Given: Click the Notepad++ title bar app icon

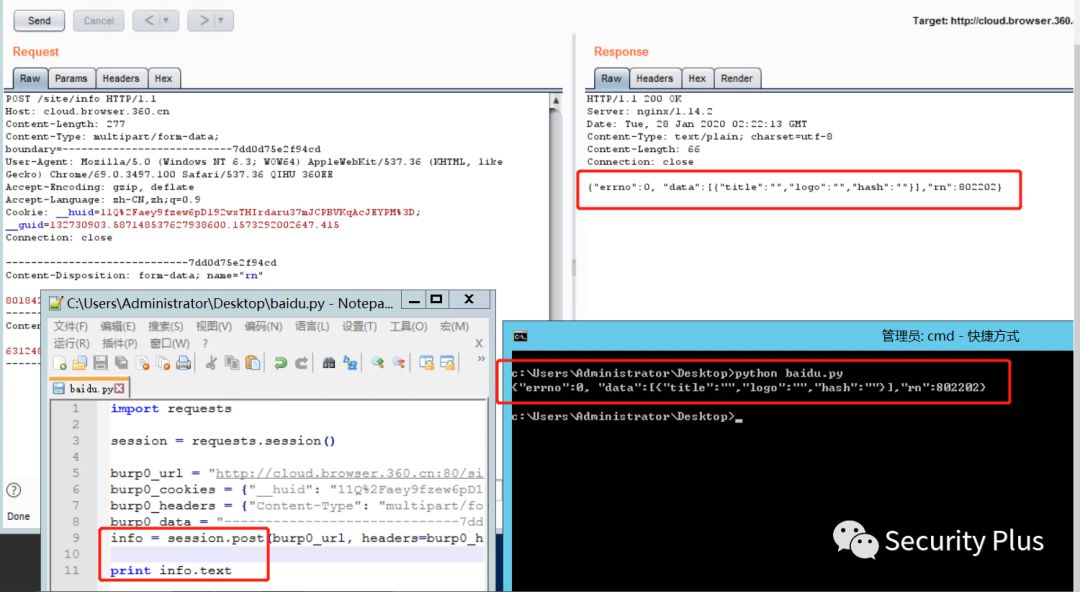Looking at the screenshot, I should tap(56, 303).
